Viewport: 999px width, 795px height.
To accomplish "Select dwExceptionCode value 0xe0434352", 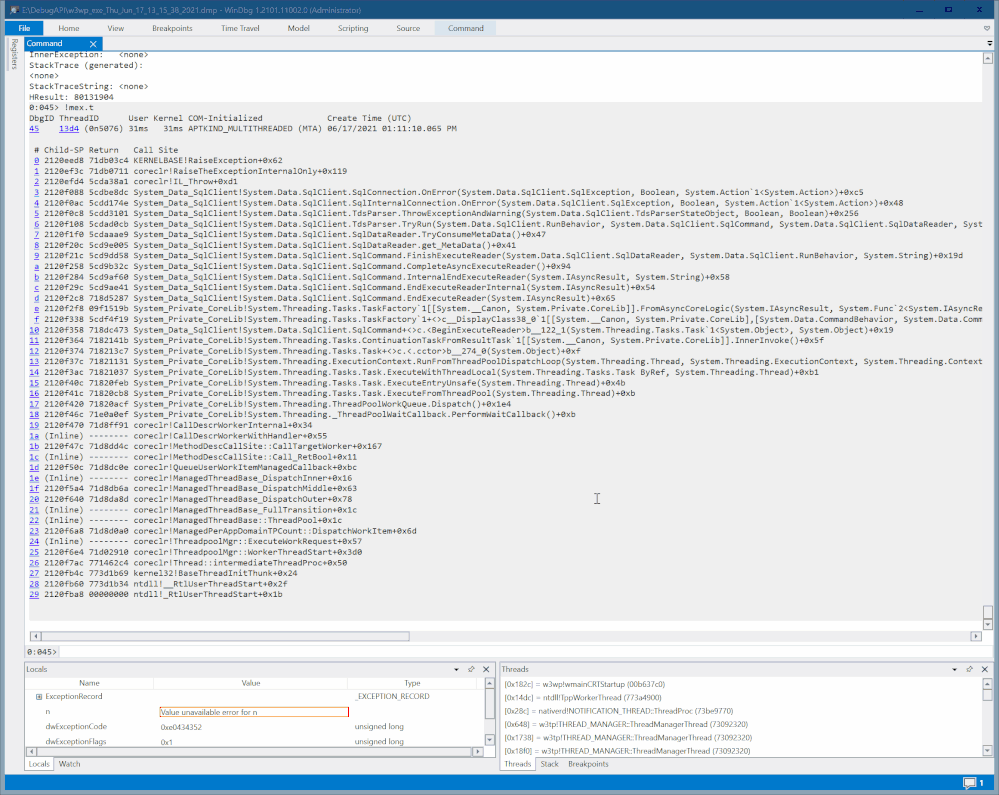I will point(182,727).
